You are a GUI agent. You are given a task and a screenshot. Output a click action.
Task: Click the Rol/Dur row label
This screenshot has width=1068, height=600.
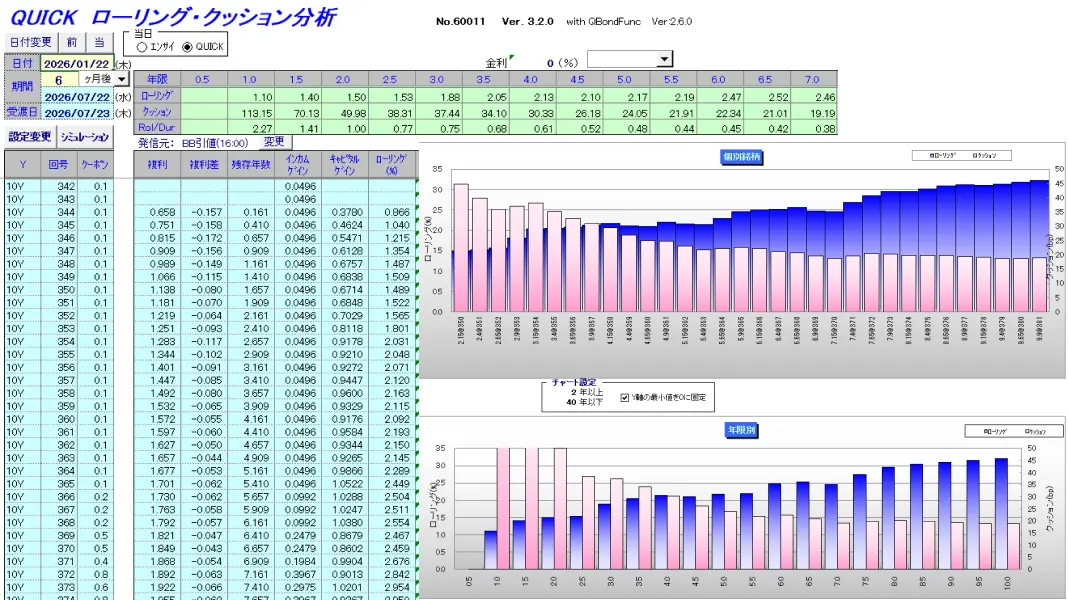pos(157,127)
